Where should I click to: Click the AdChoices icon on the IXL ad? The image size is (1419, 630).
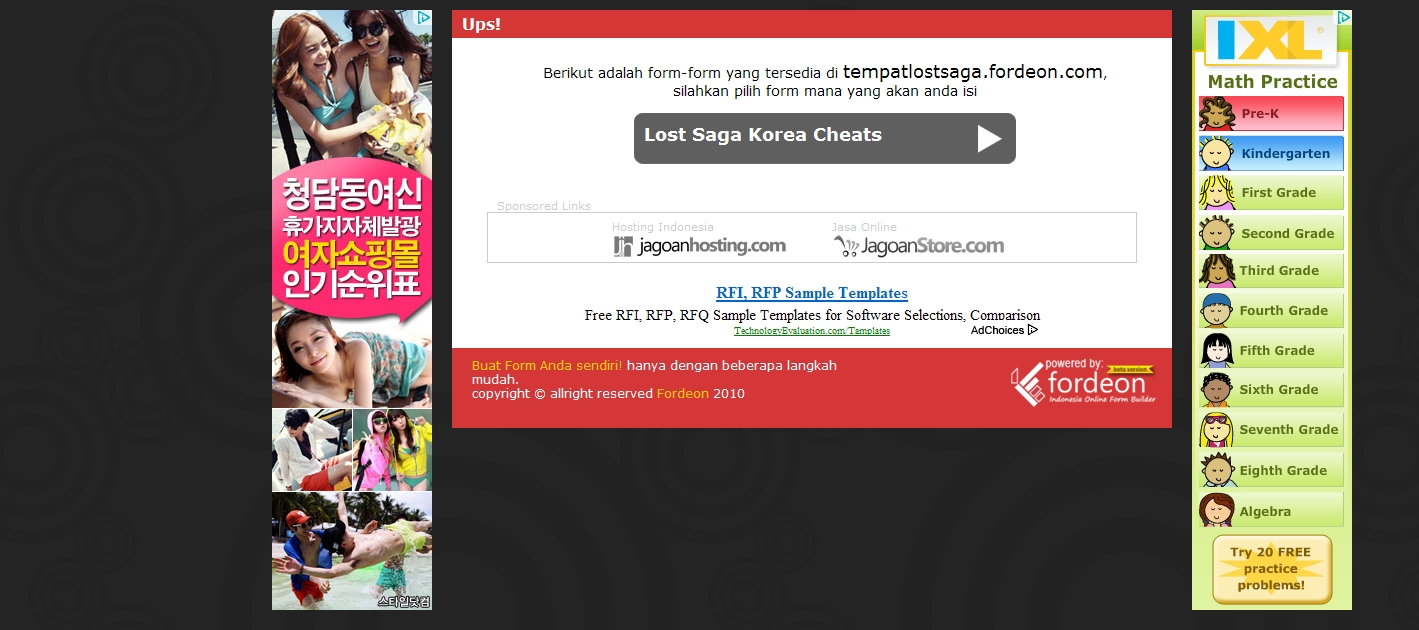(x=1344, y=17)
